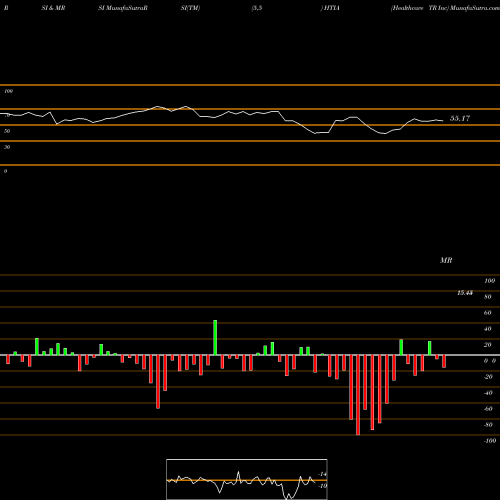Click the MR axis label -60
500x500 pixels.
coord(488,409)
